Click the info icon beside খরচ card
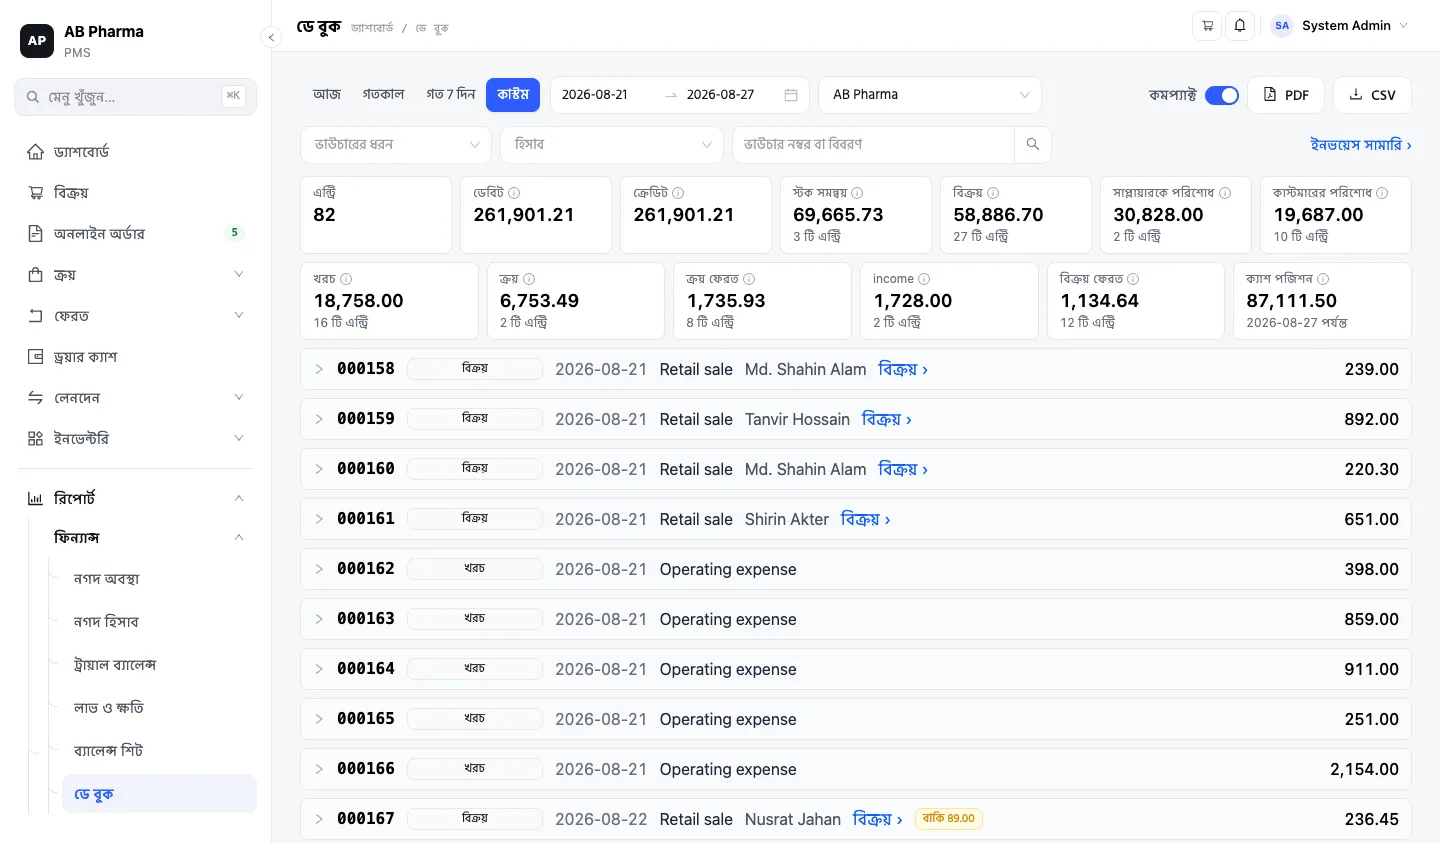The image size is (1440, 843). pyautogui.click(x=346, y=279)
